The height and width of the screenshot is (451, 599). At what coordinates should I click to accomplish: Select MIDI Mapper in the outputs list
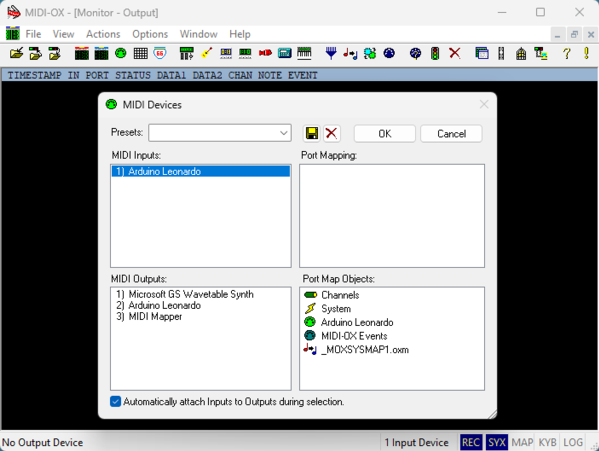coord(149,317)
